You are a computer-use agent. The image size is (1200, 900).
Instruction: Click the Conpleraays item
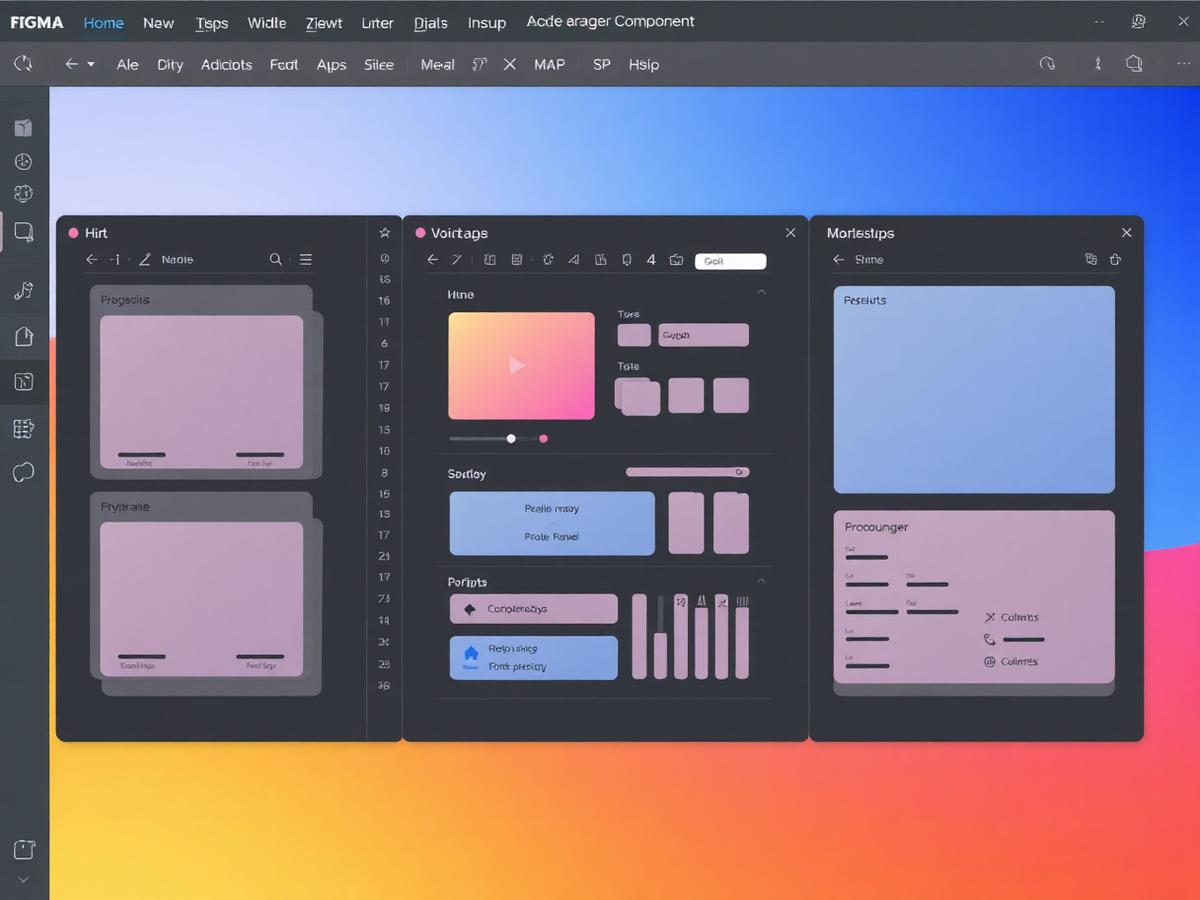(x=533, y=608)
